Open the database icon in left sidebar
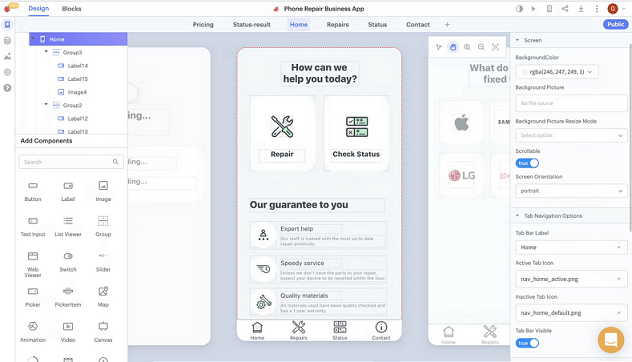632x362 pixels. (x=7, y=41)
